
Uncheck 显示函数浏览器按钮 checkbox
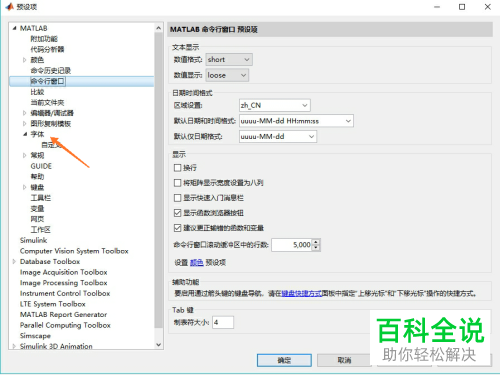point(178,213)
